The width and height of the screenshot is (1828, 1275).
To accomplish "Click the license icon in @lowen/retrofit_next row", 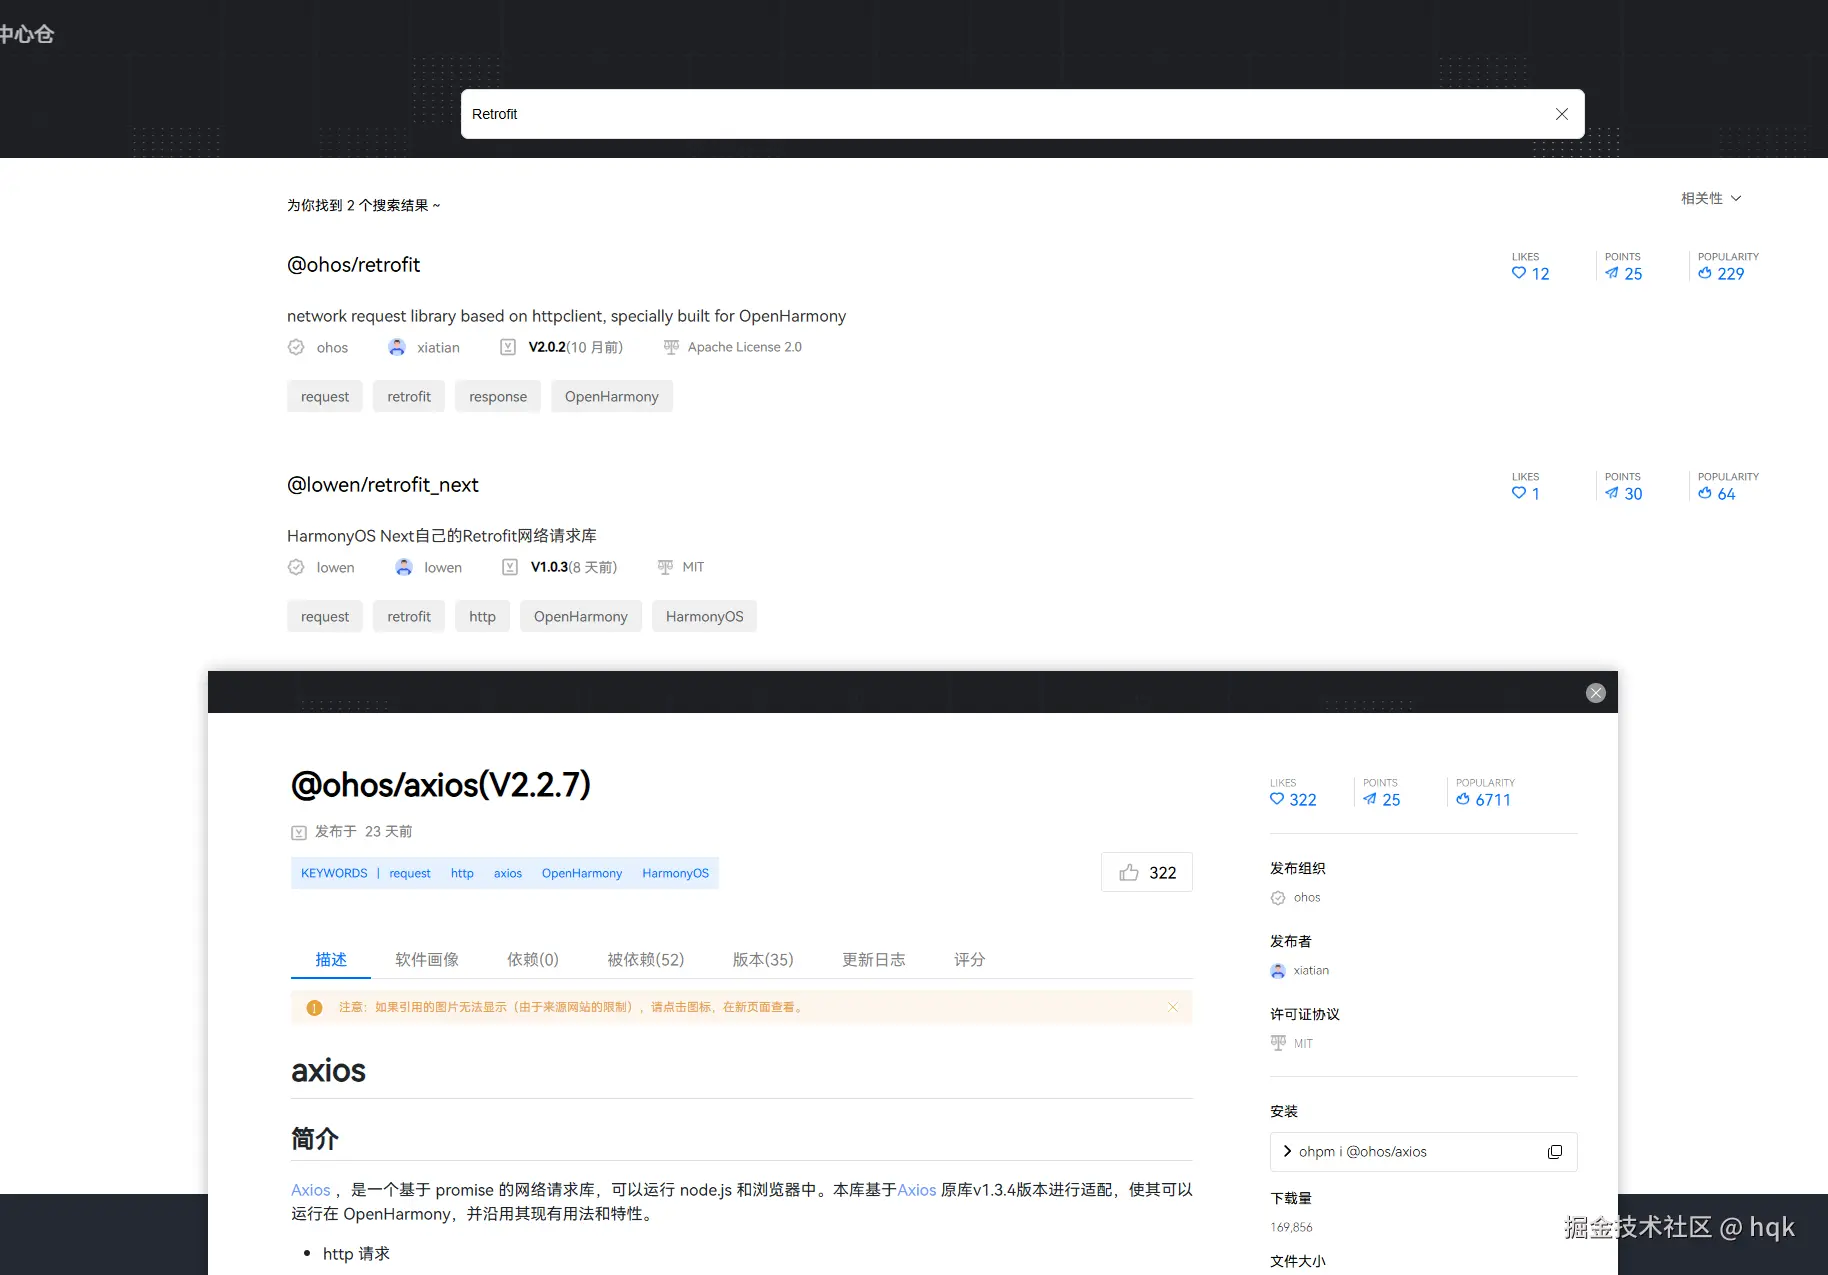I will tap(665, 567).
